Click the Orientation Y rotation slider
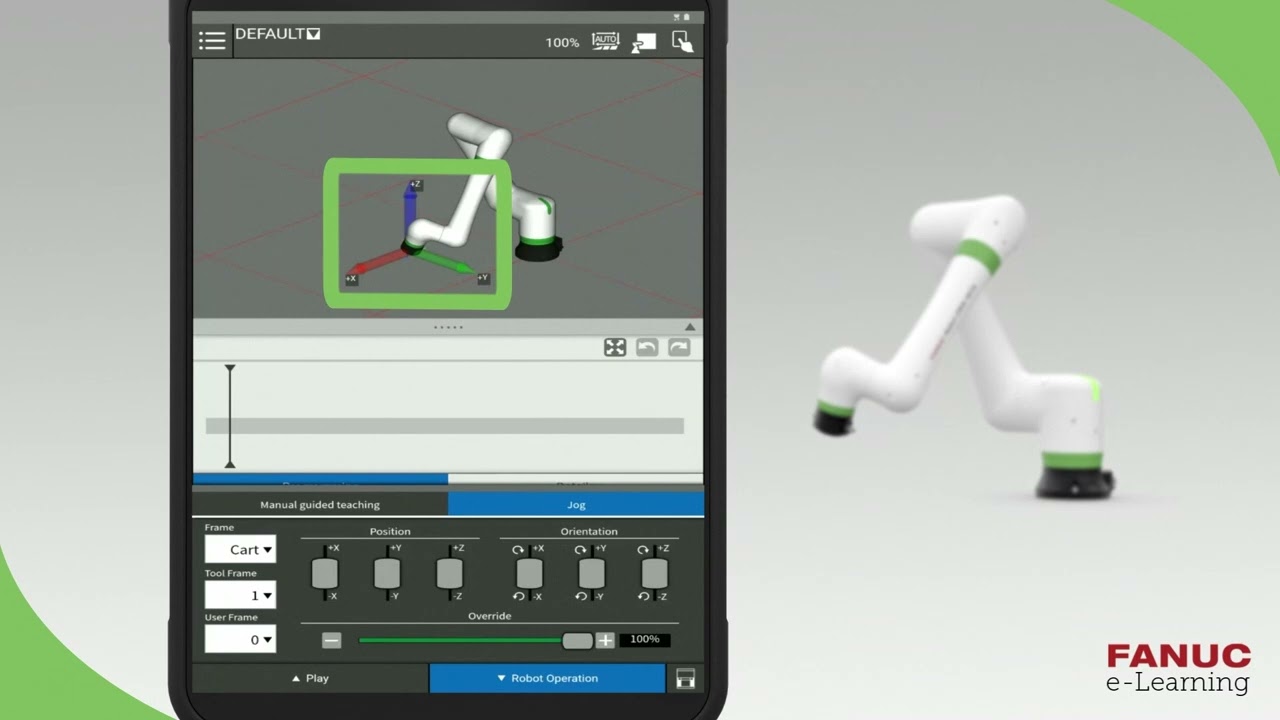Screen dimensions: 1280x720 coord(592,573)
